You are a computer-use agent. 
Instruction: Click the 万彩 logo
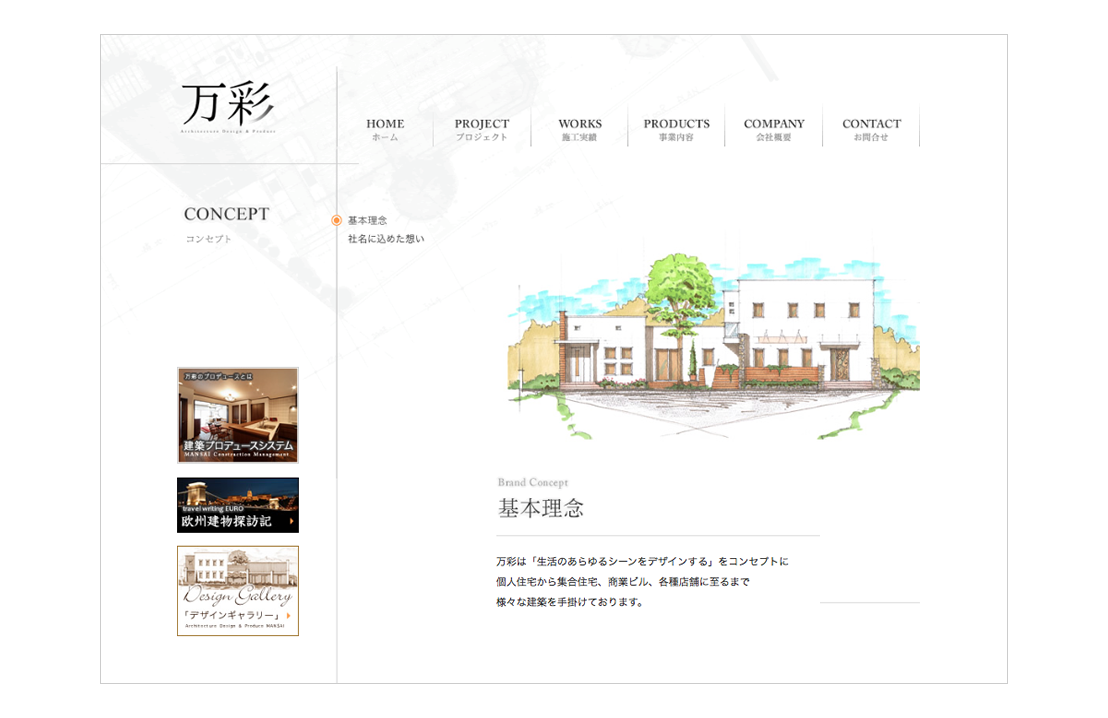(228, 107)
